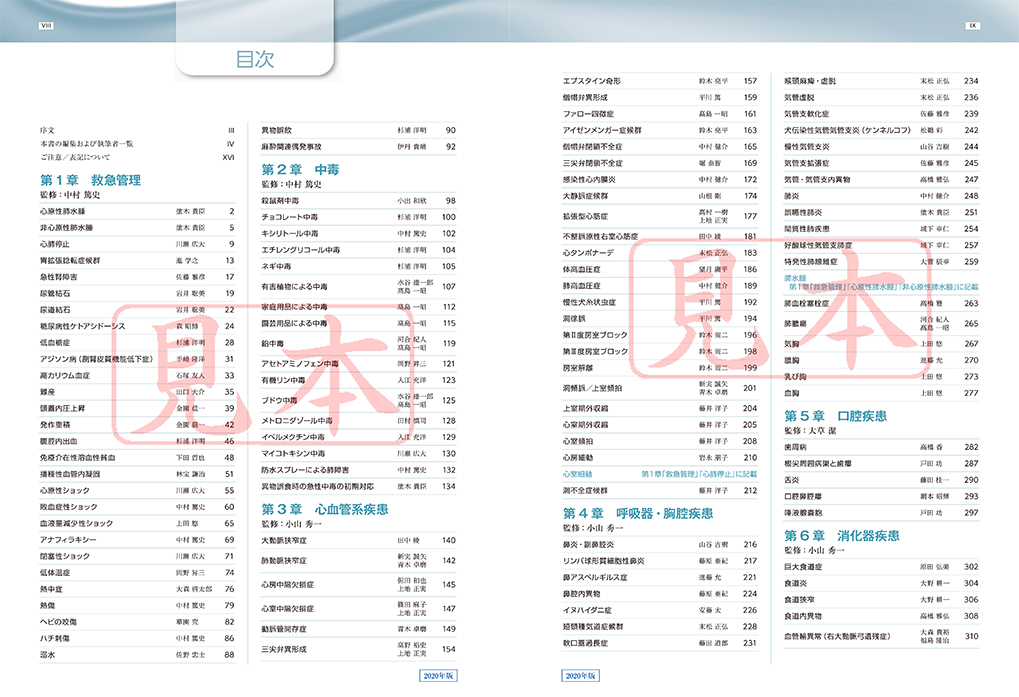Open the アナフィラキシー entry
The height and width of the screenshot is (697, 1019).
[71, 540]
